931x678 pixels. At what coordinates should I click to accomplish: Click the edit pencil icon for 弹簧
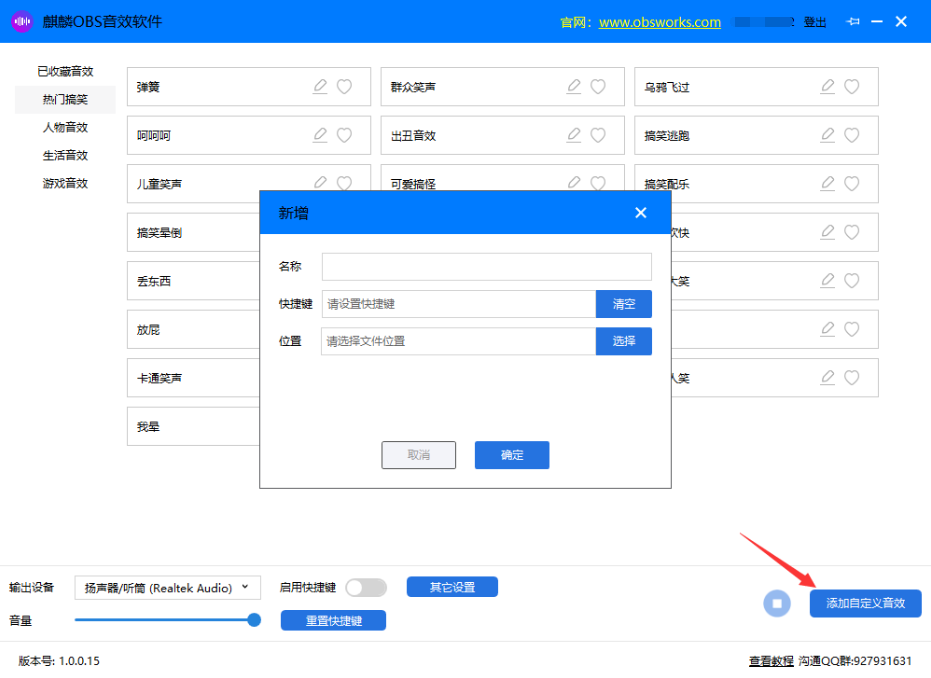(320, 87)
